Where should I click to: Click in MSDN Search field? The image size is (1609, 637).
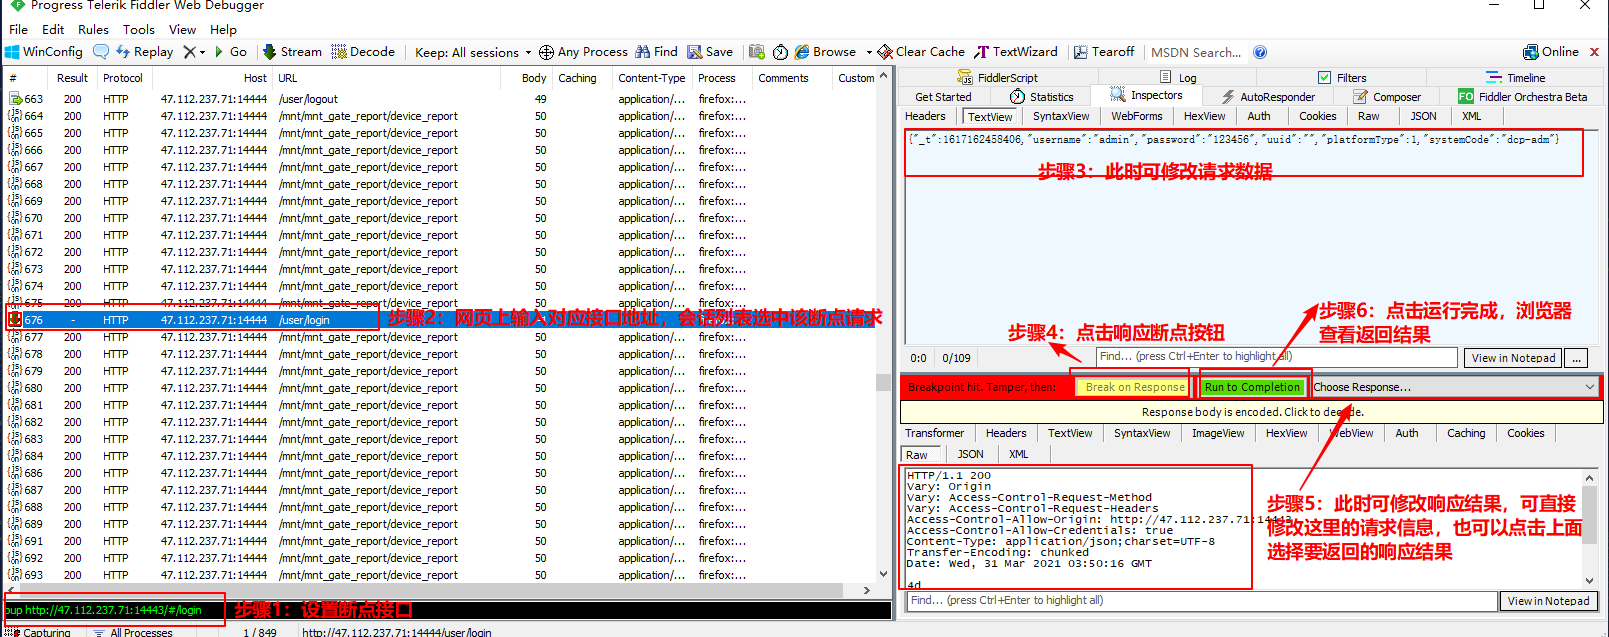tap(1196, 52)
